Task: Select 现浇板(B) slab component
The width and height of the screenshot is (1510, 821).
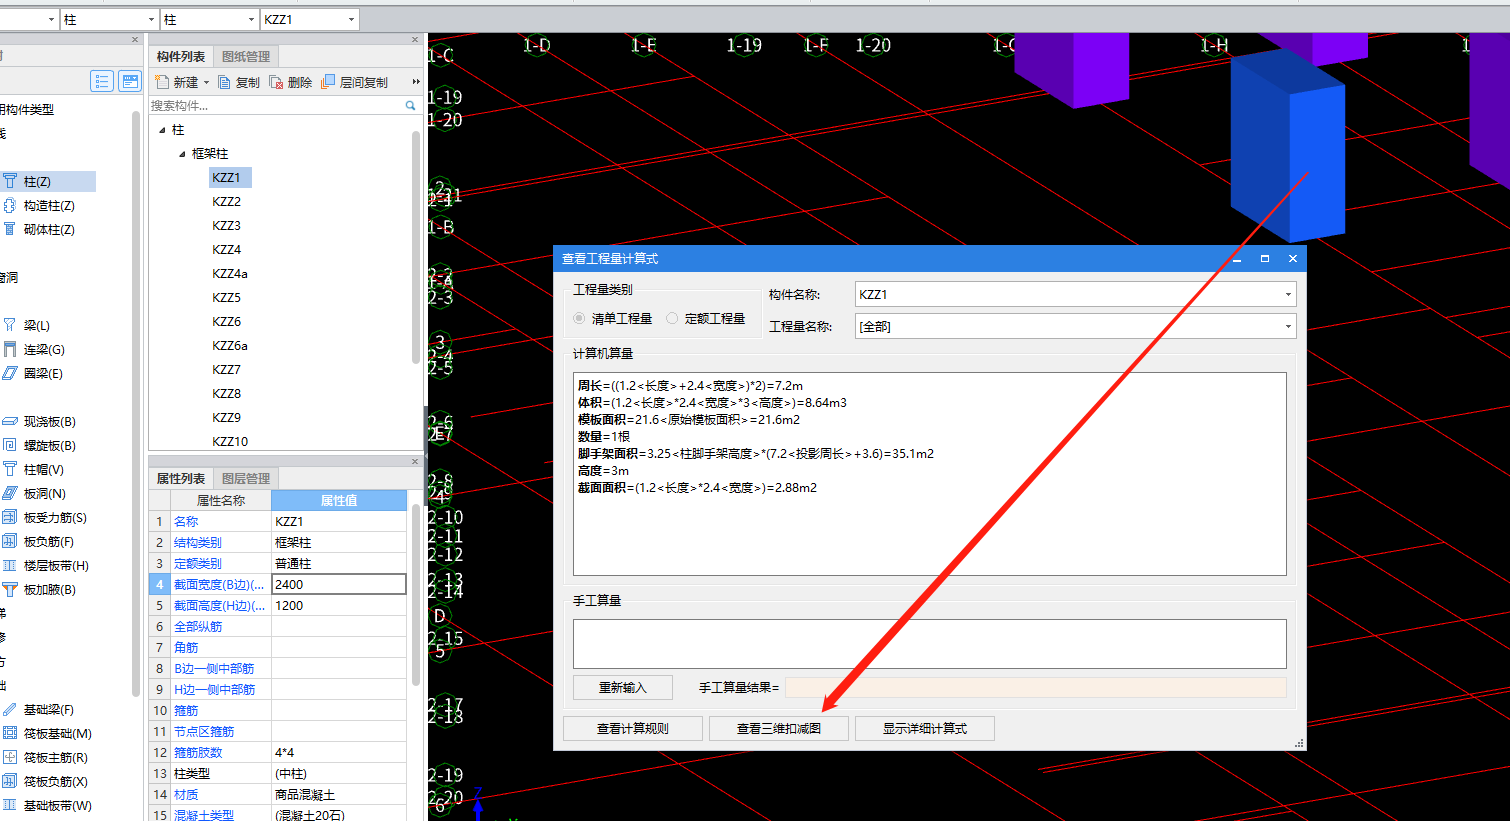Action: pyautogui.click(x=49, y=421)
